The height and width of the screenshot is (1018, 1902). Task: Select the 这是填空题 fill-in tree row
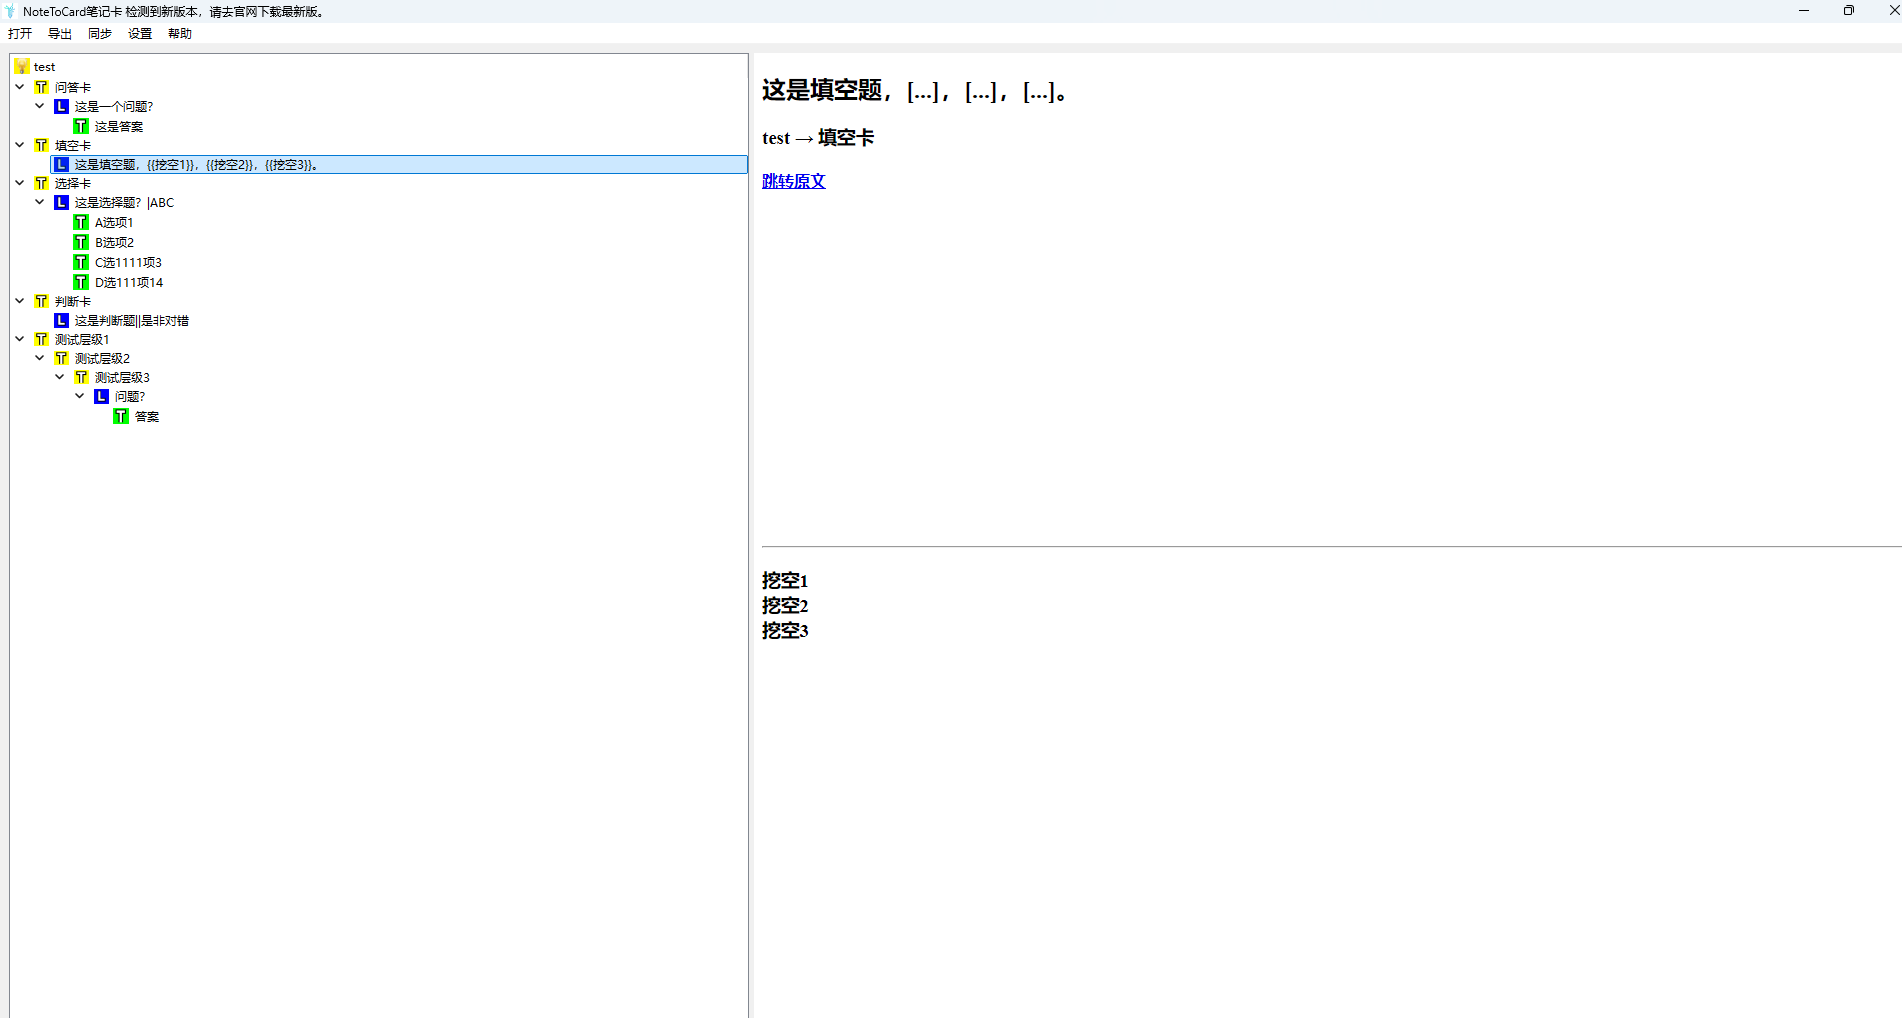pyautogui.click(x=399, y=164)
